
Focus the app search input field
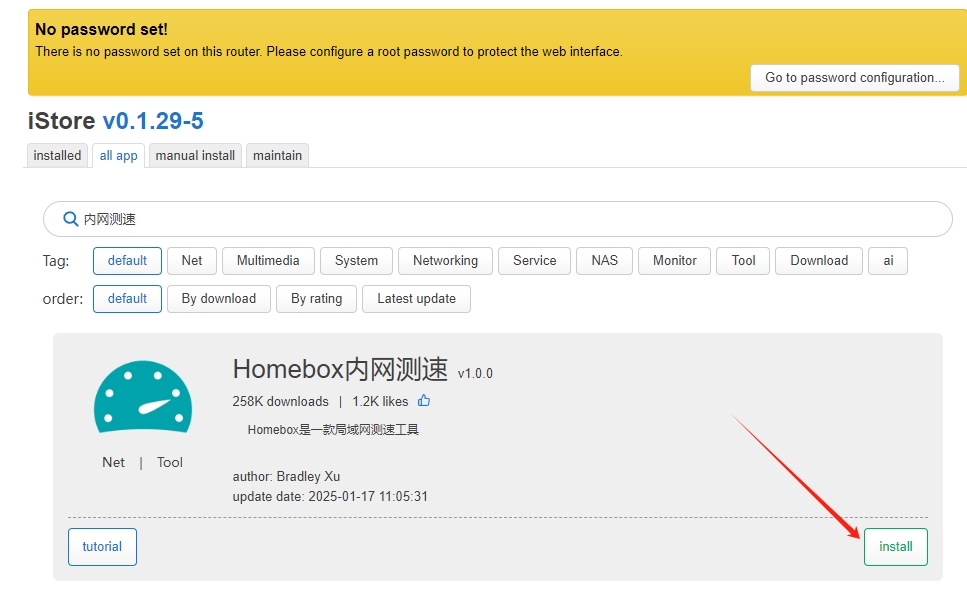(498, 219)
